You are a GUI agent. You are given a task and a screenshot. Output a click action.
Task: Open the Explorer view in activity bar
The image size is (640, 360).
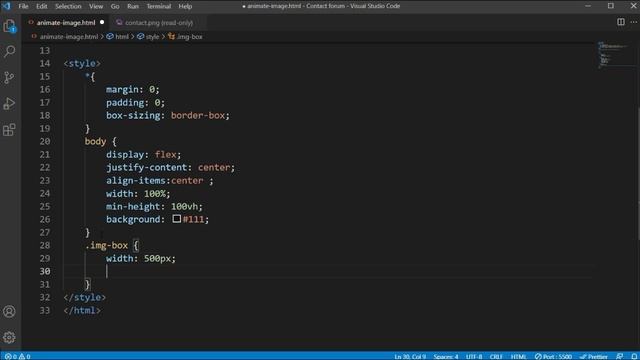pos(9,26)
